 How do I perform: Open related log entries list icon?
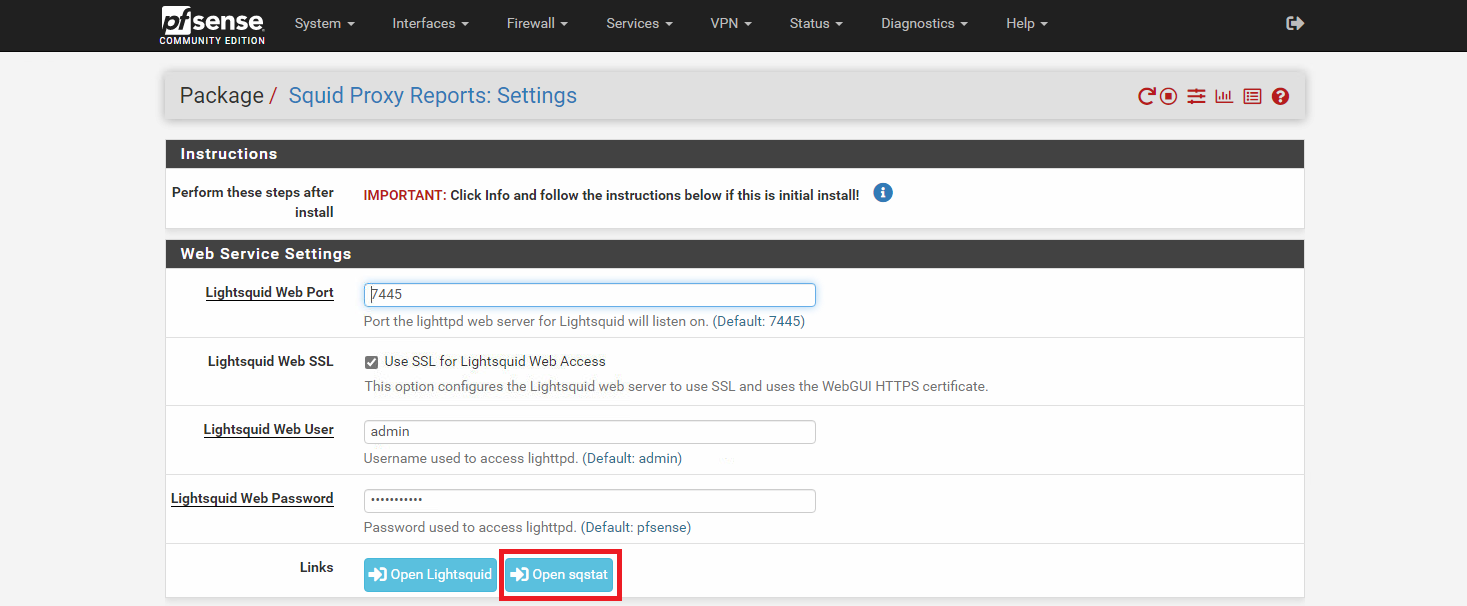click(x=1252, y=96)
